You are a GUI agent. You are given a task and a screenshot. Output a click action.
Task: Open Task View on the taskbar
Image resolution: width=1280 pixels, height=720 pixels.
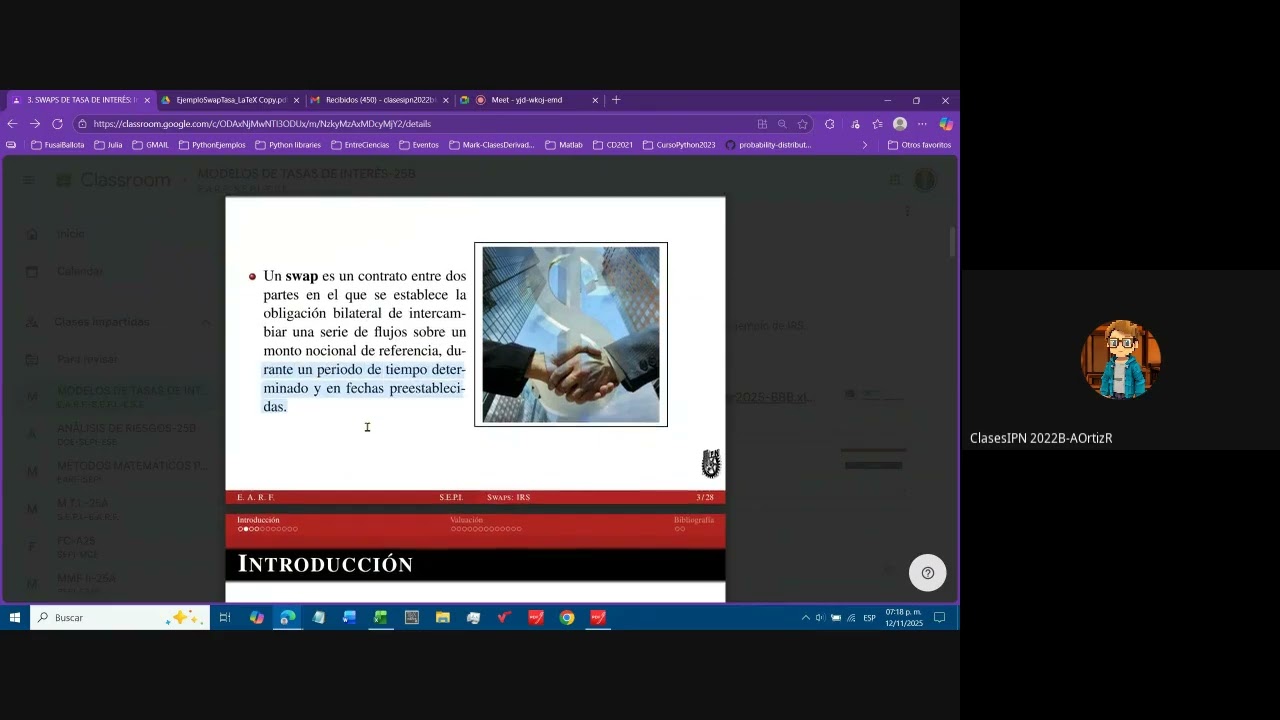pyautogui.click(x=225, y=618)
